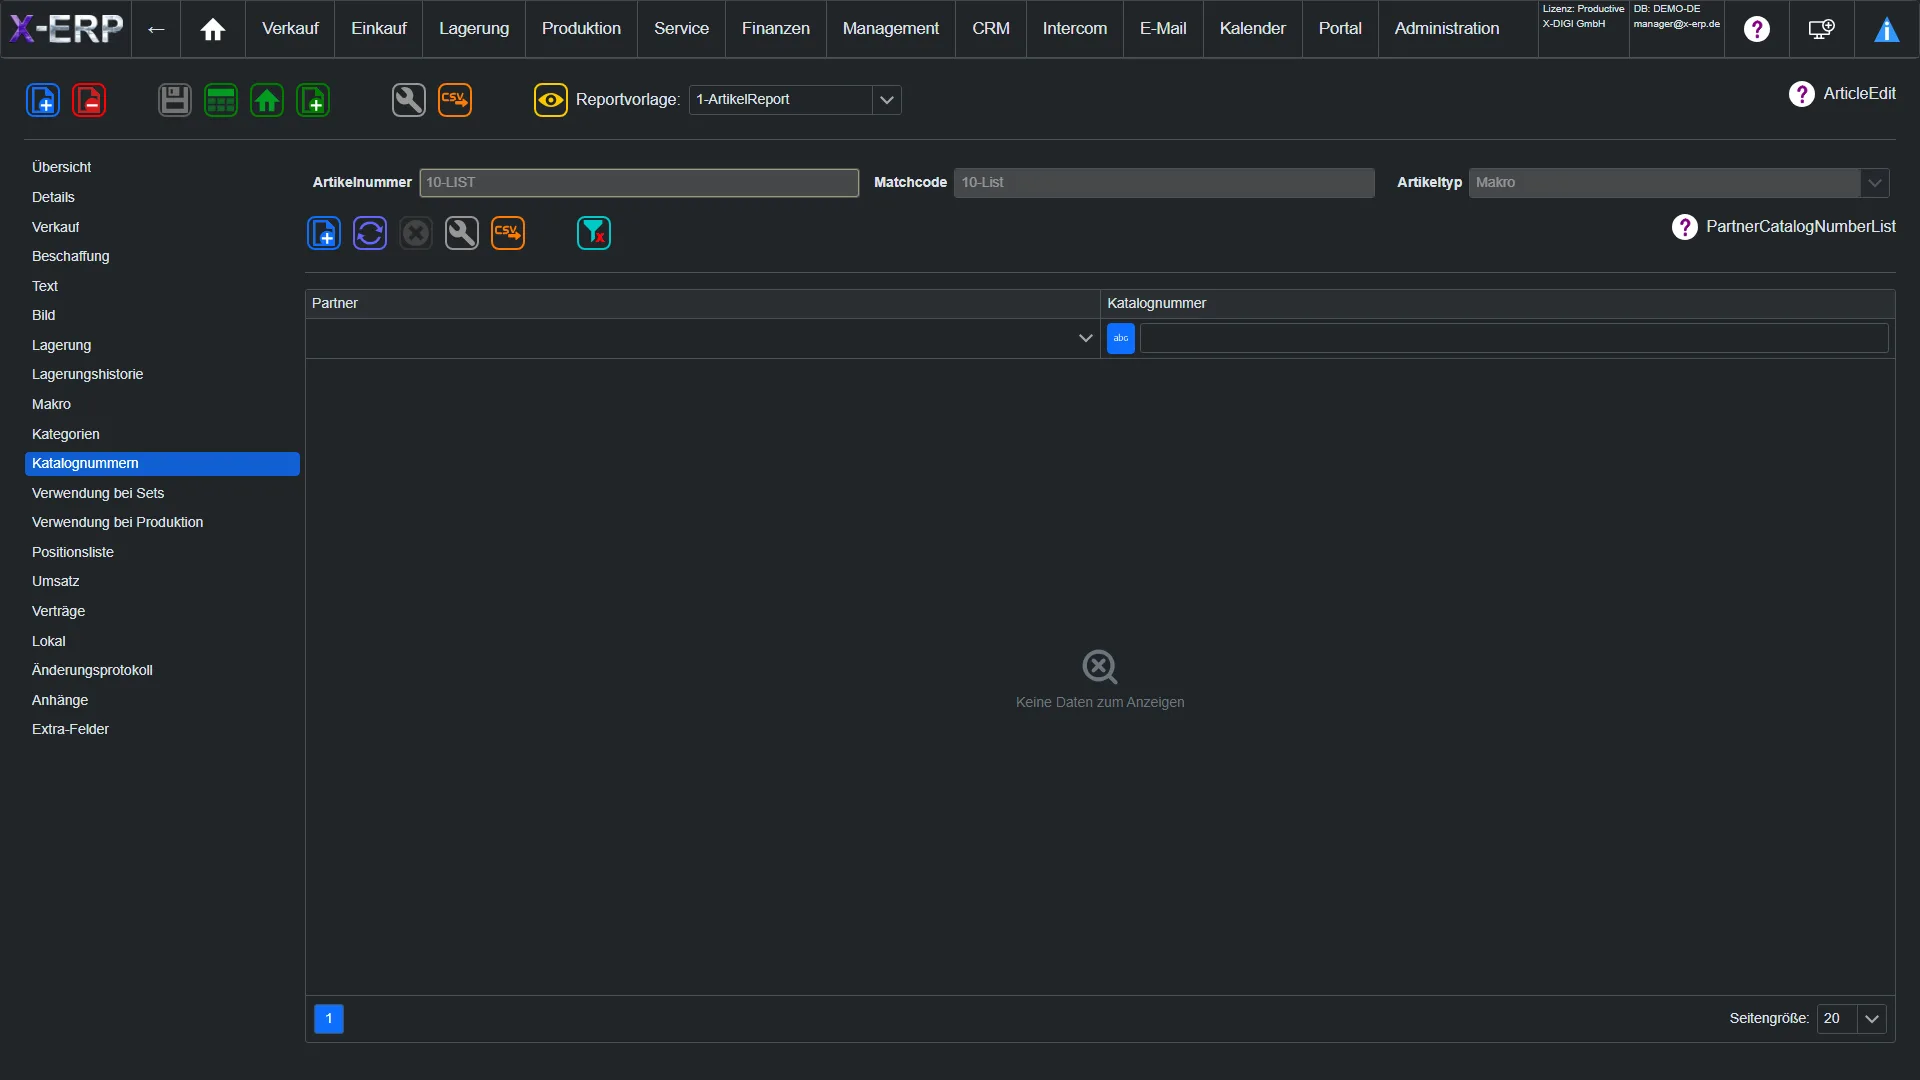Add a new catalog number entry below Artikelnummer
The height and width of the screenshot is (1080, 1920).
pyautogui.click(x=324, y=233)
